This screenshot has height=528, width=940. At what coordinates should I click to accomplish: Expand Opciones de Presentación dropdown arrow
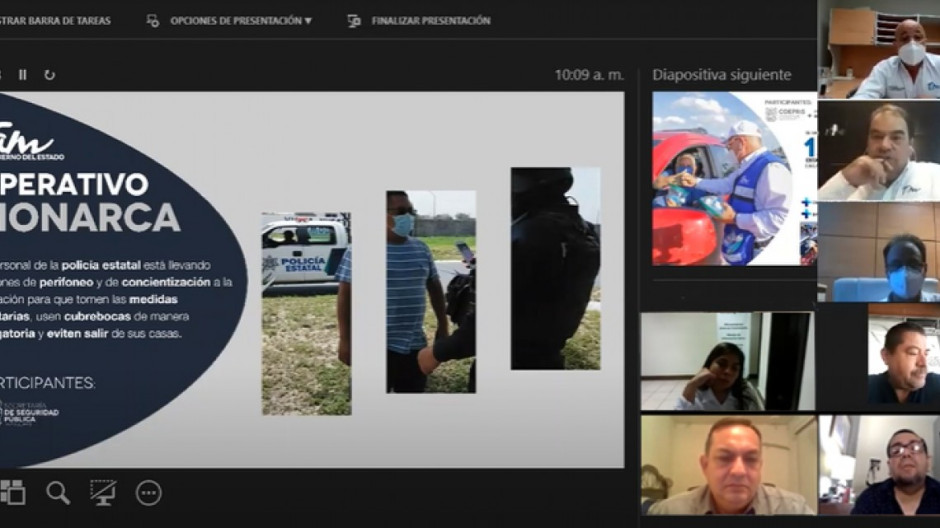[x=308, y=21]
